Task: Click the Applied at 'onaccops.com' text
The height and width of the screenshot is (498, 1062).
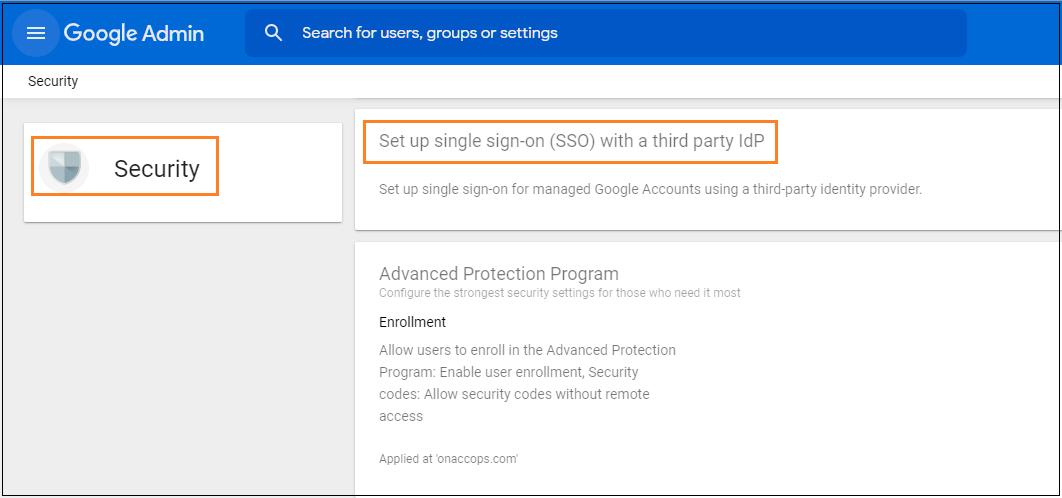Action: point(448,459)
